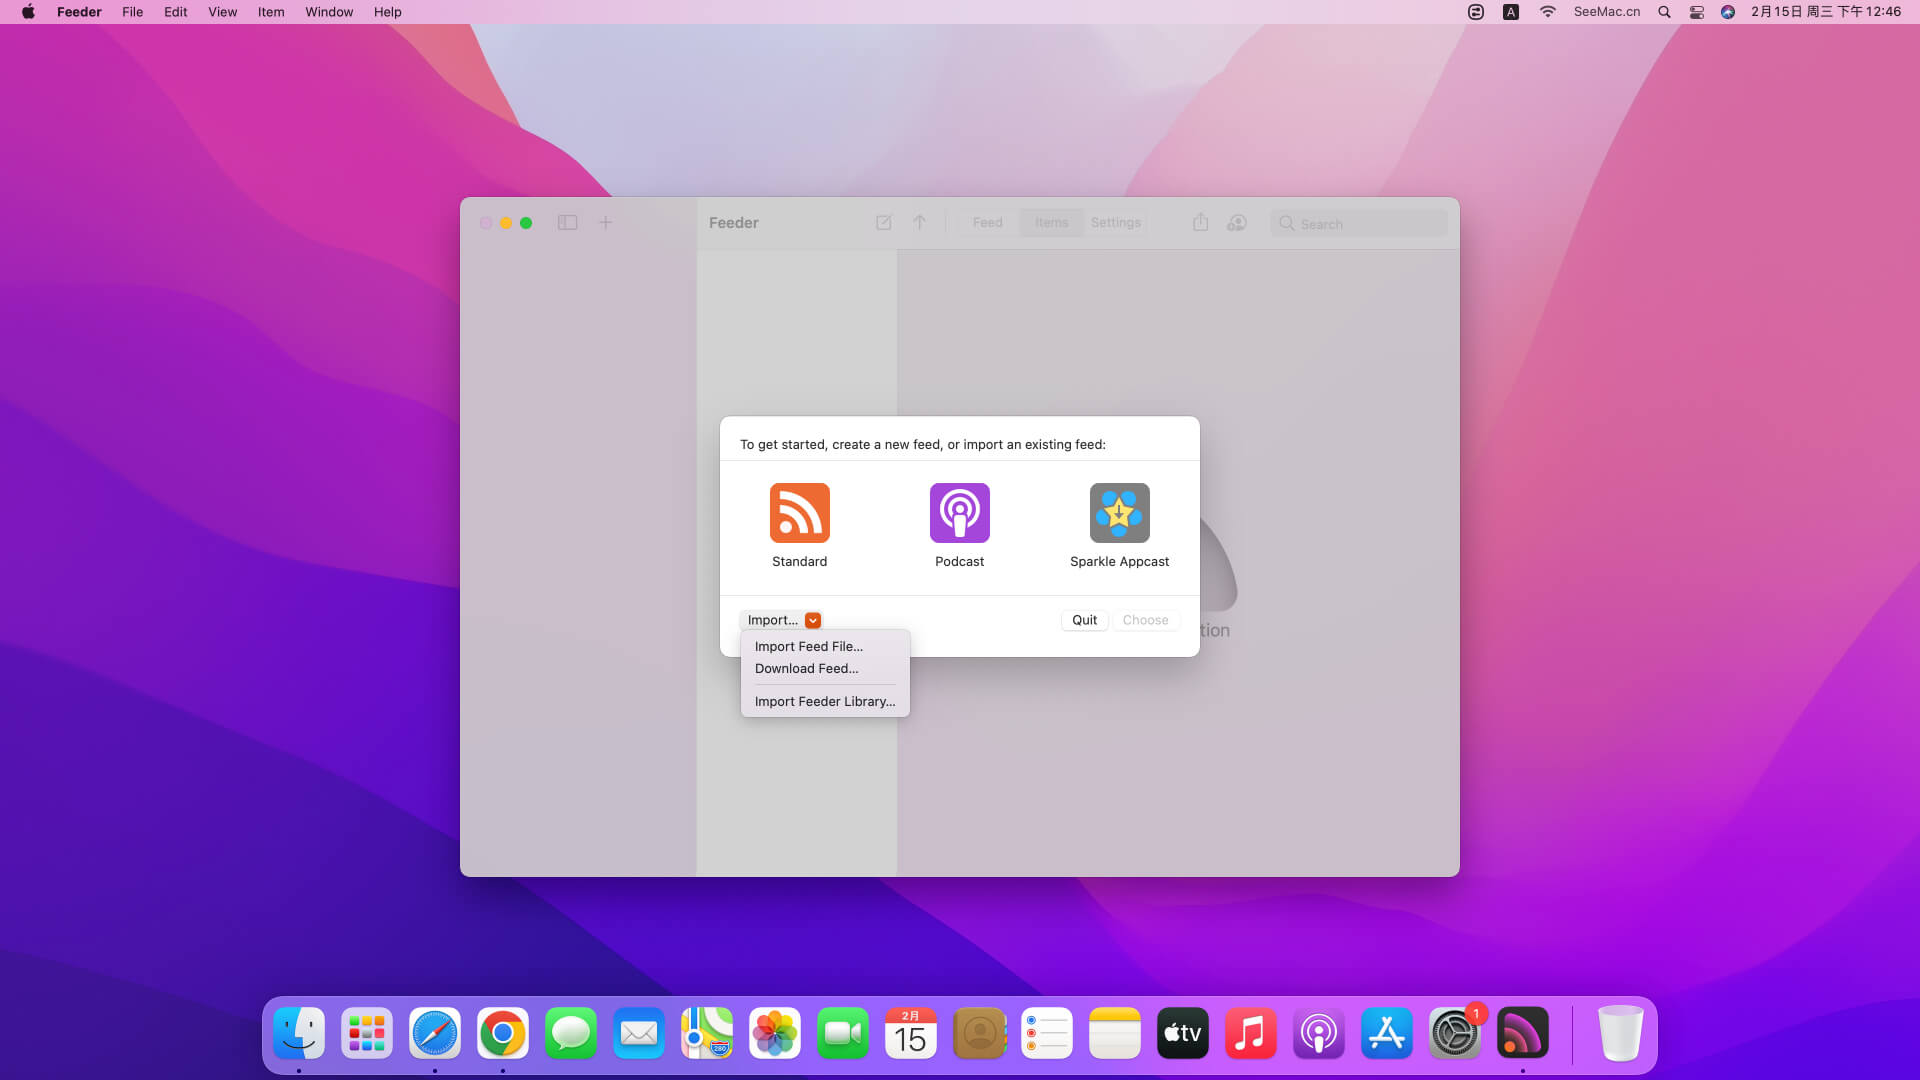1920x1080 pixels.
Task: Switch to the Settings tab
Action: tap(1115, 223)
